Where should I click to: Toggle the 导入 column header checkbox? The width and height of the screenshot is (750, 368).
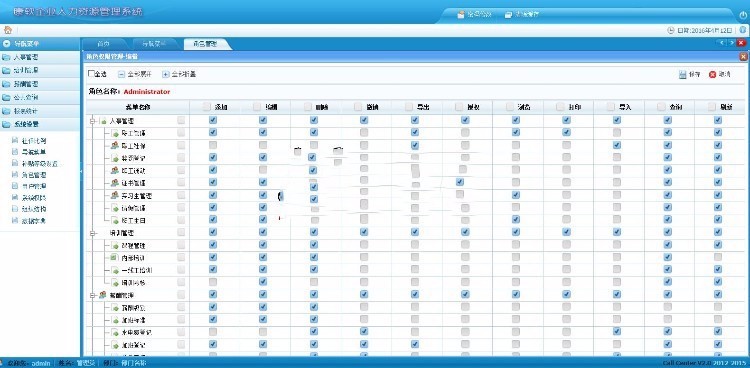(x=610, y=107)
